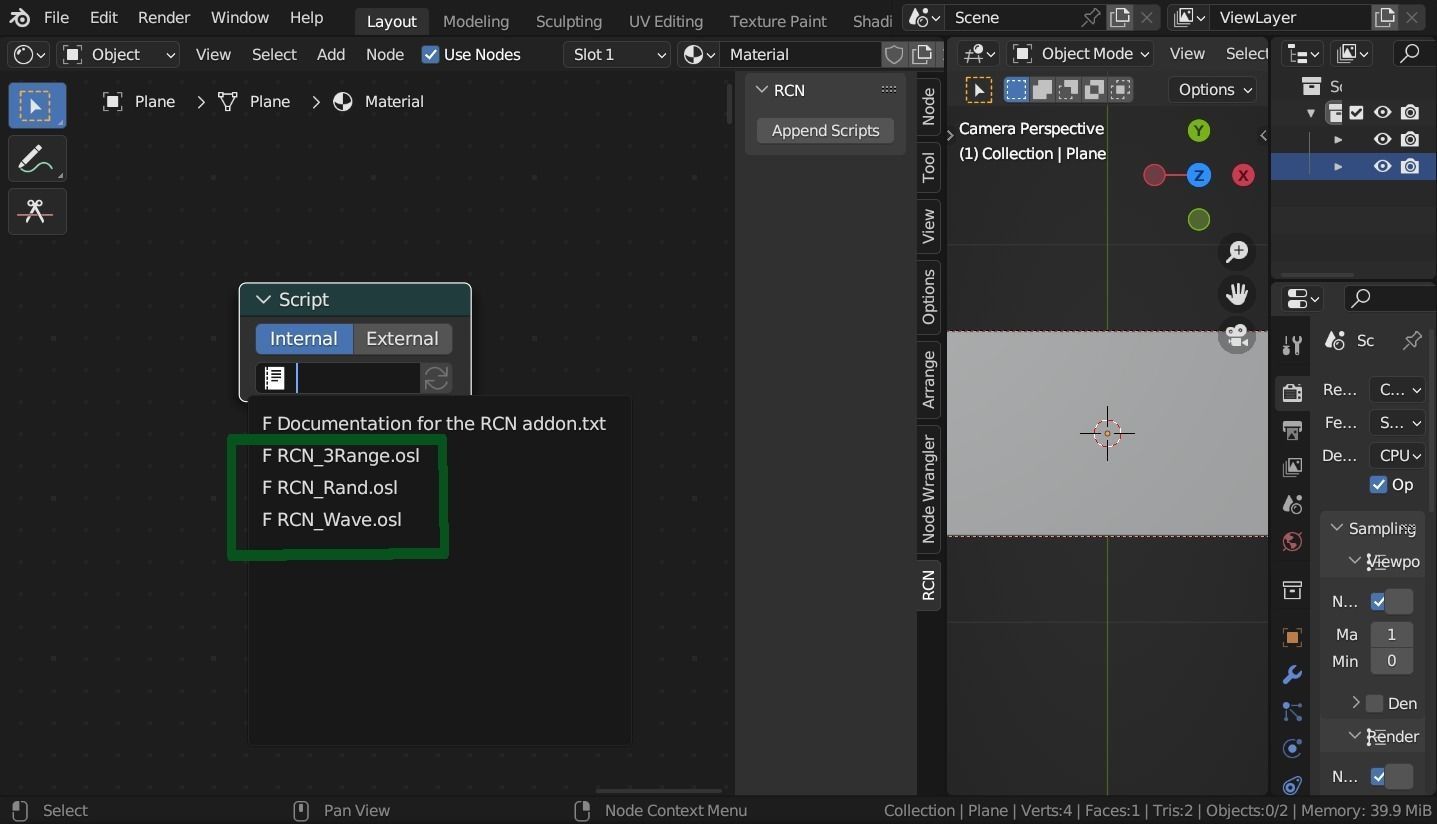Switch to the UV Editing workspace tab
The image size is (1437, 824).
click(x=665, y=21)
